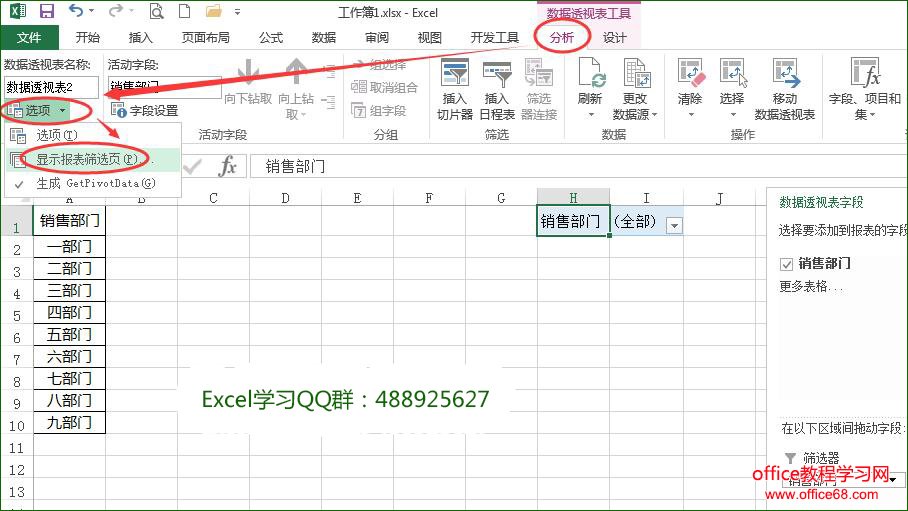The image size is (908, 511).
Task: Open the 文件 tab
Action: 29,38
